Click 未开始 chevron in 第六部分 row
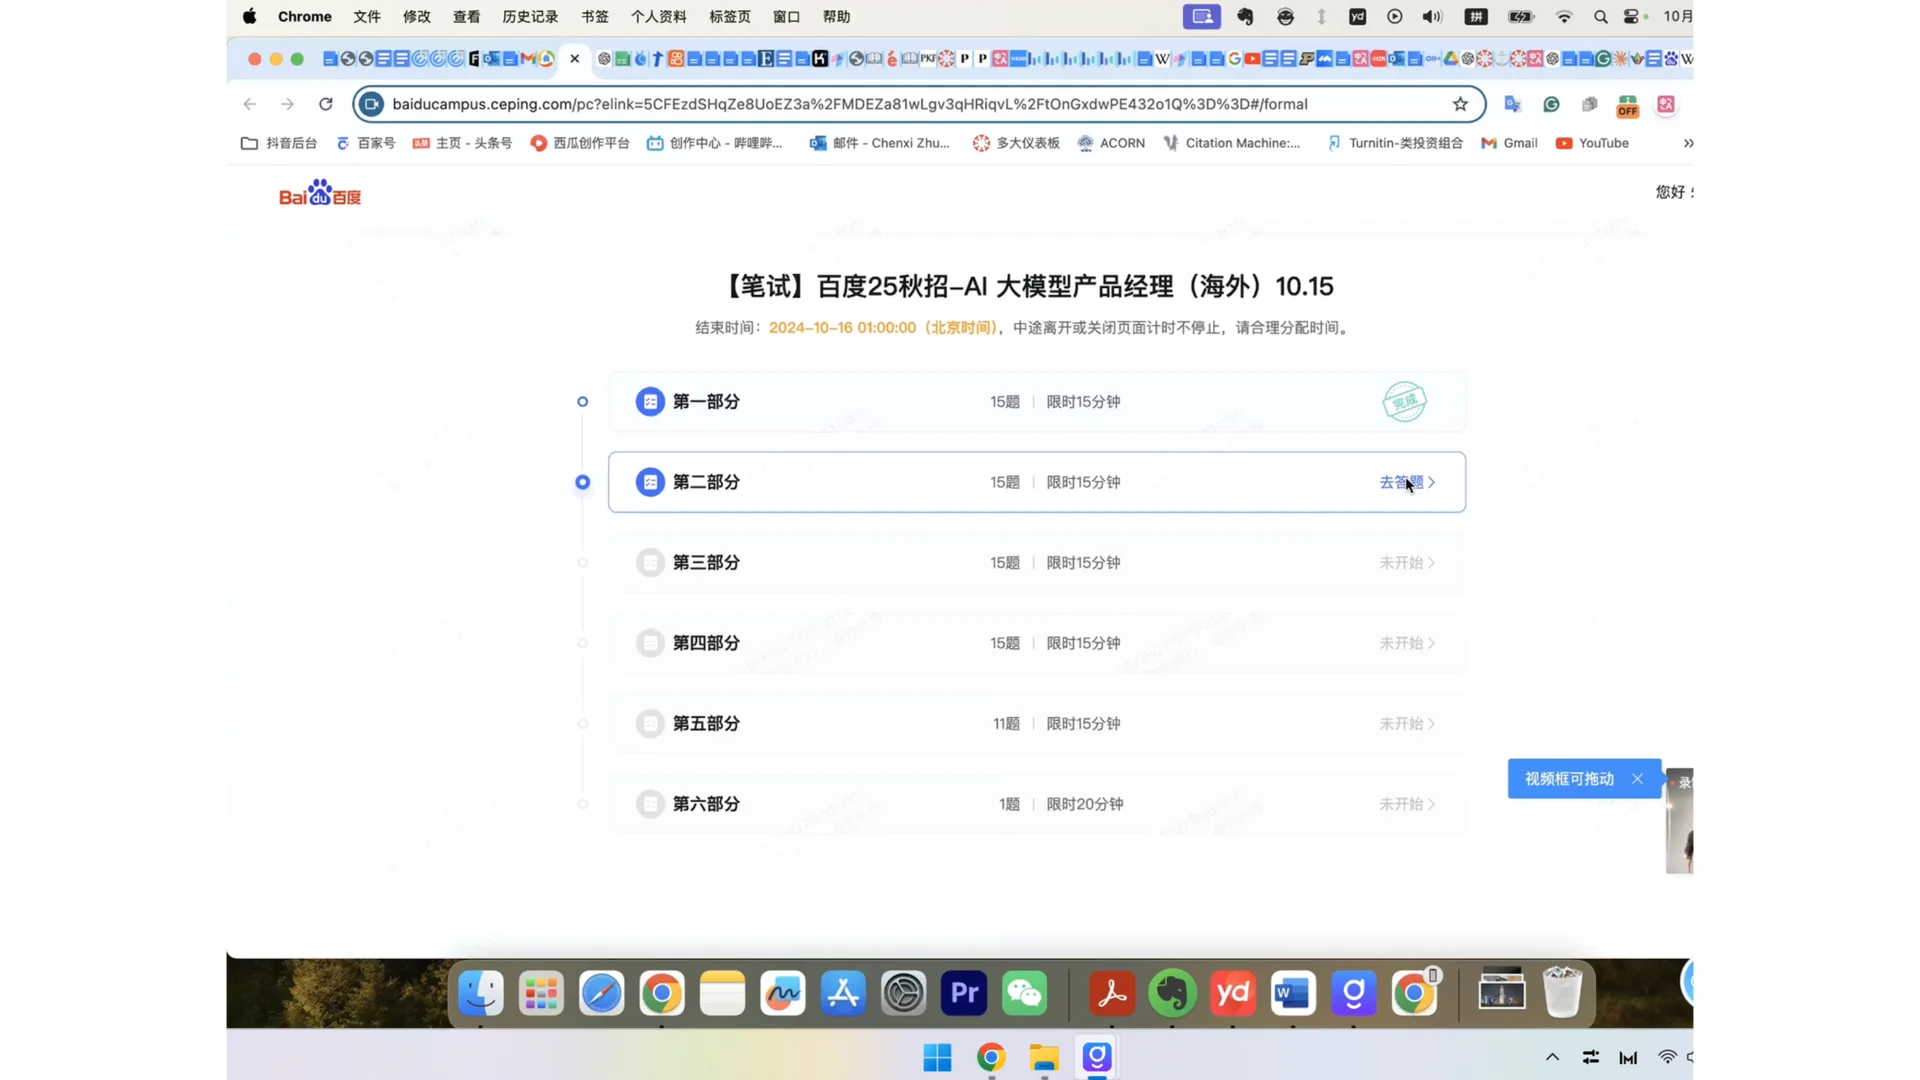This screenshot has height=1080, width=1920. click(1432, 804)
